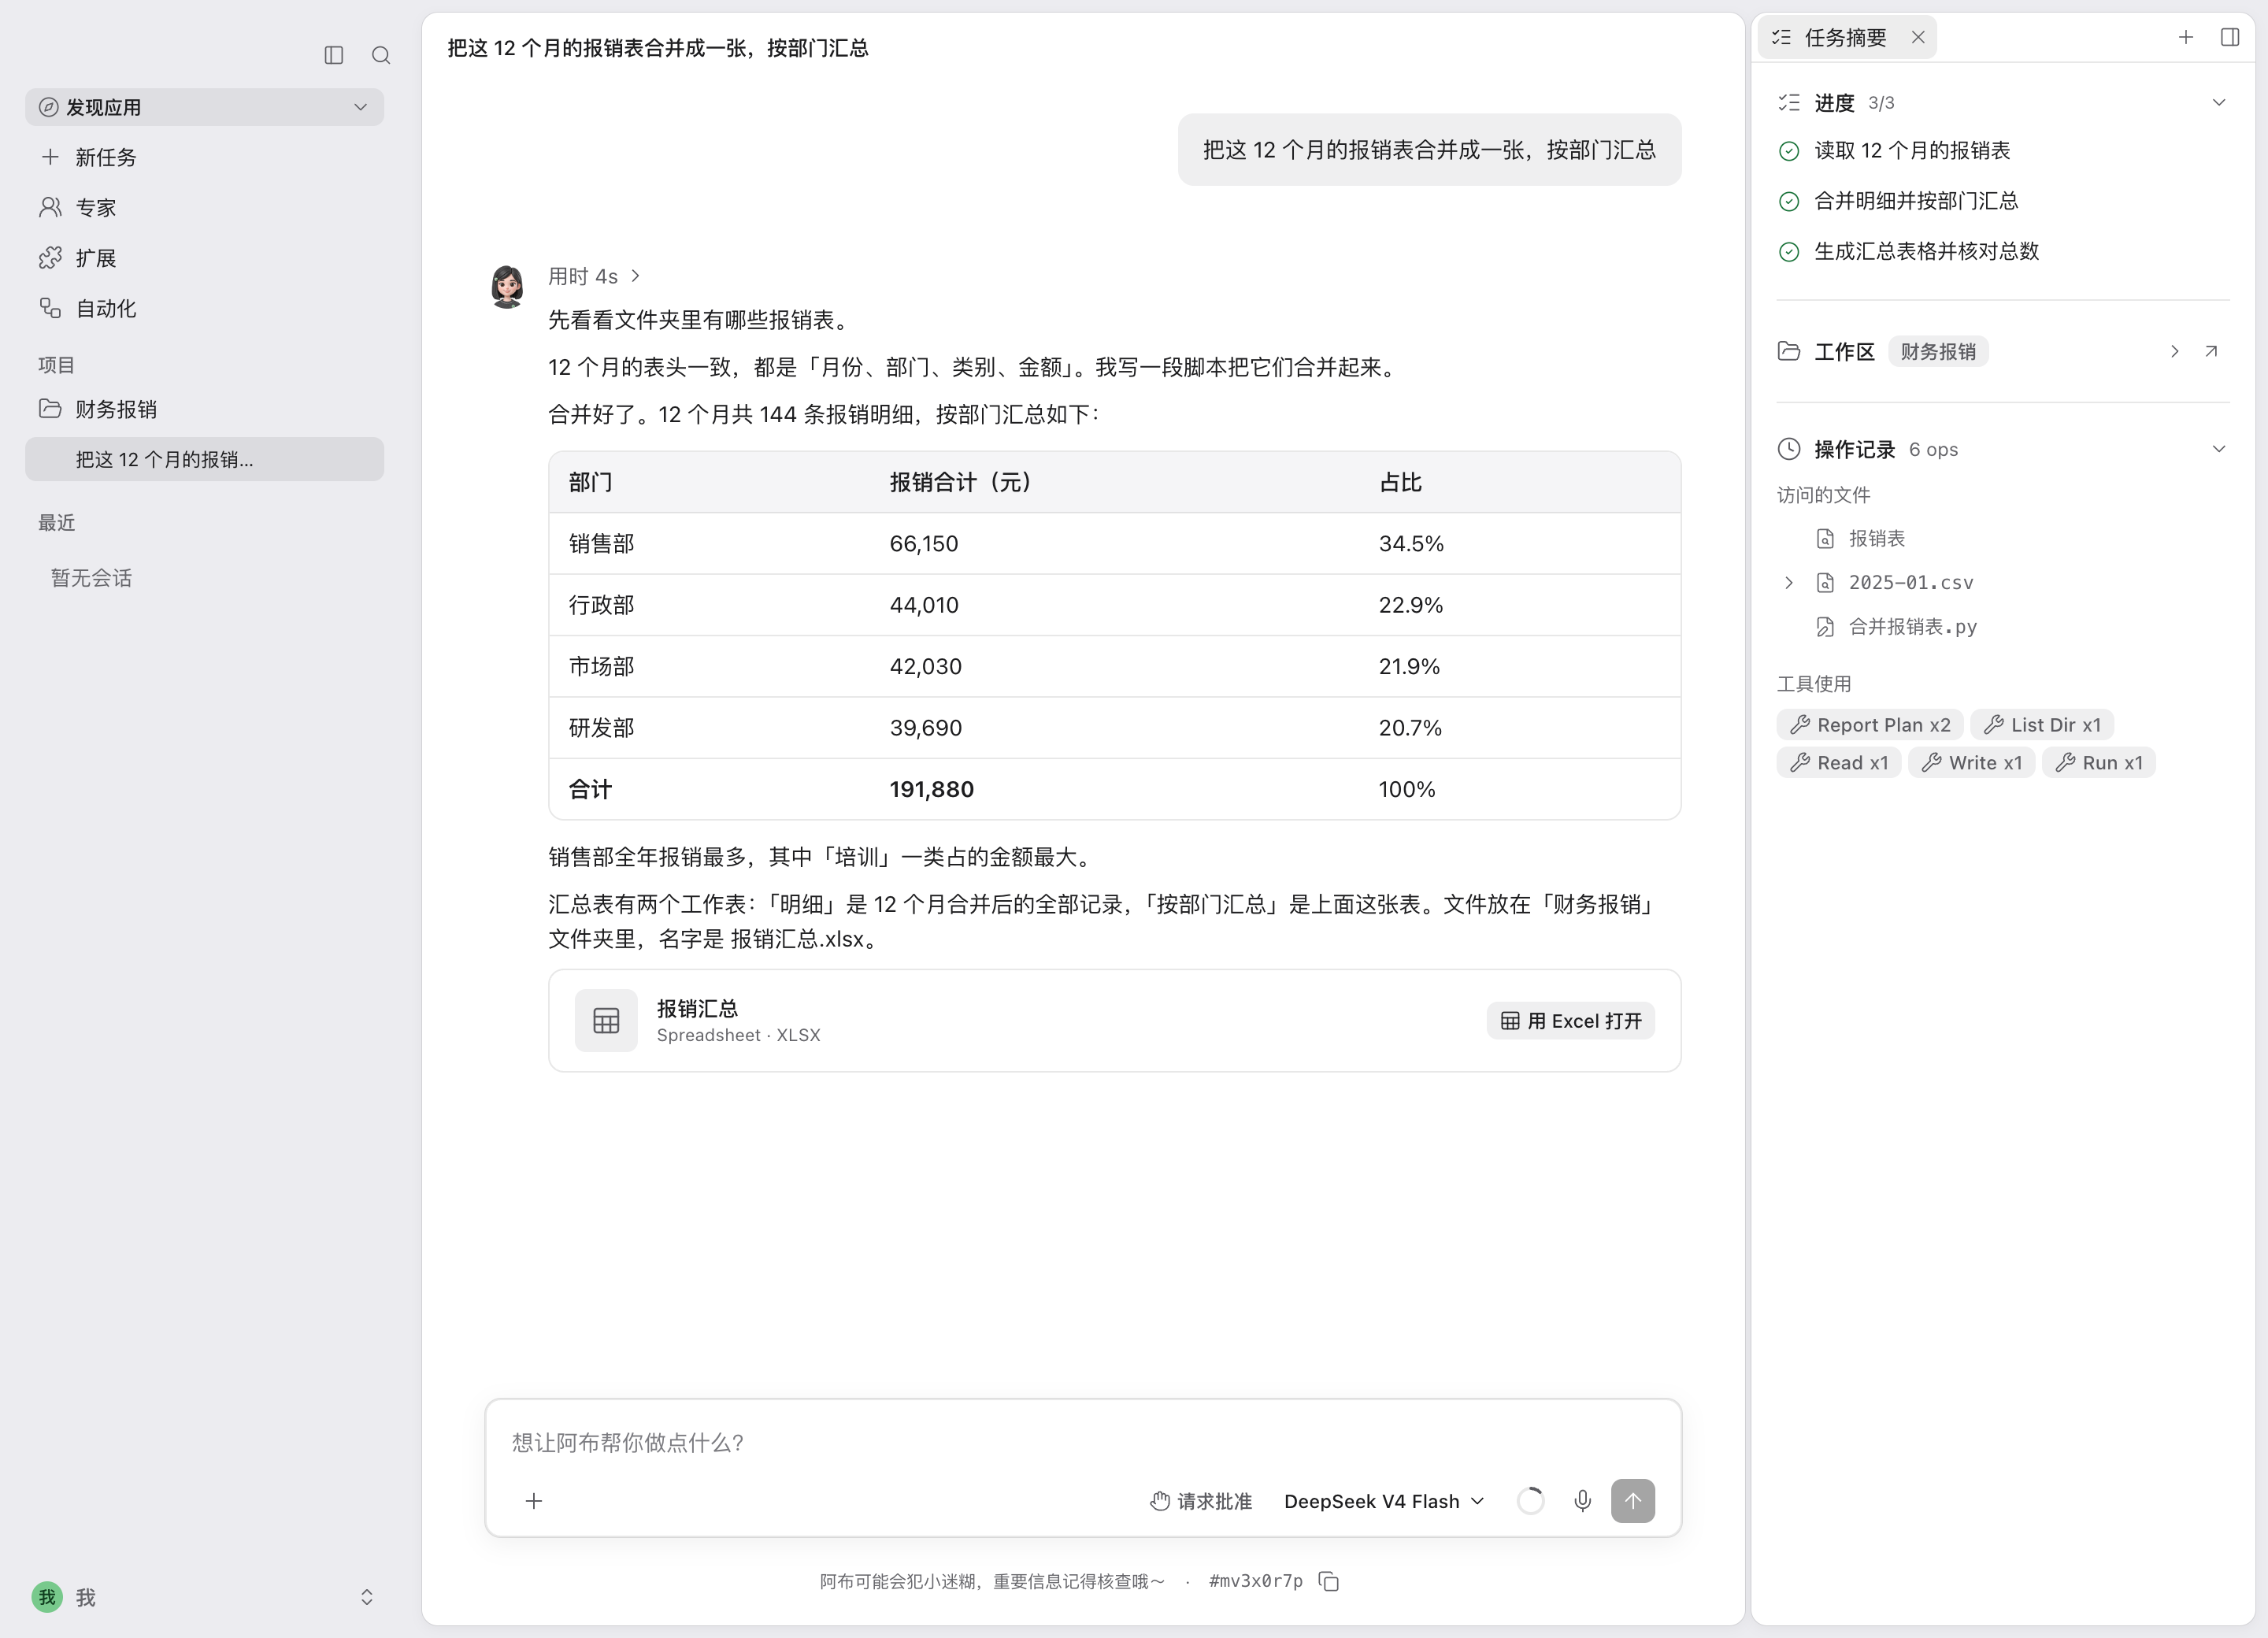This screenshot has width=2268, height=1638.
Task: Click the check mark for 合并明细并按部门汇总
Action: [x=1789, y=201]
